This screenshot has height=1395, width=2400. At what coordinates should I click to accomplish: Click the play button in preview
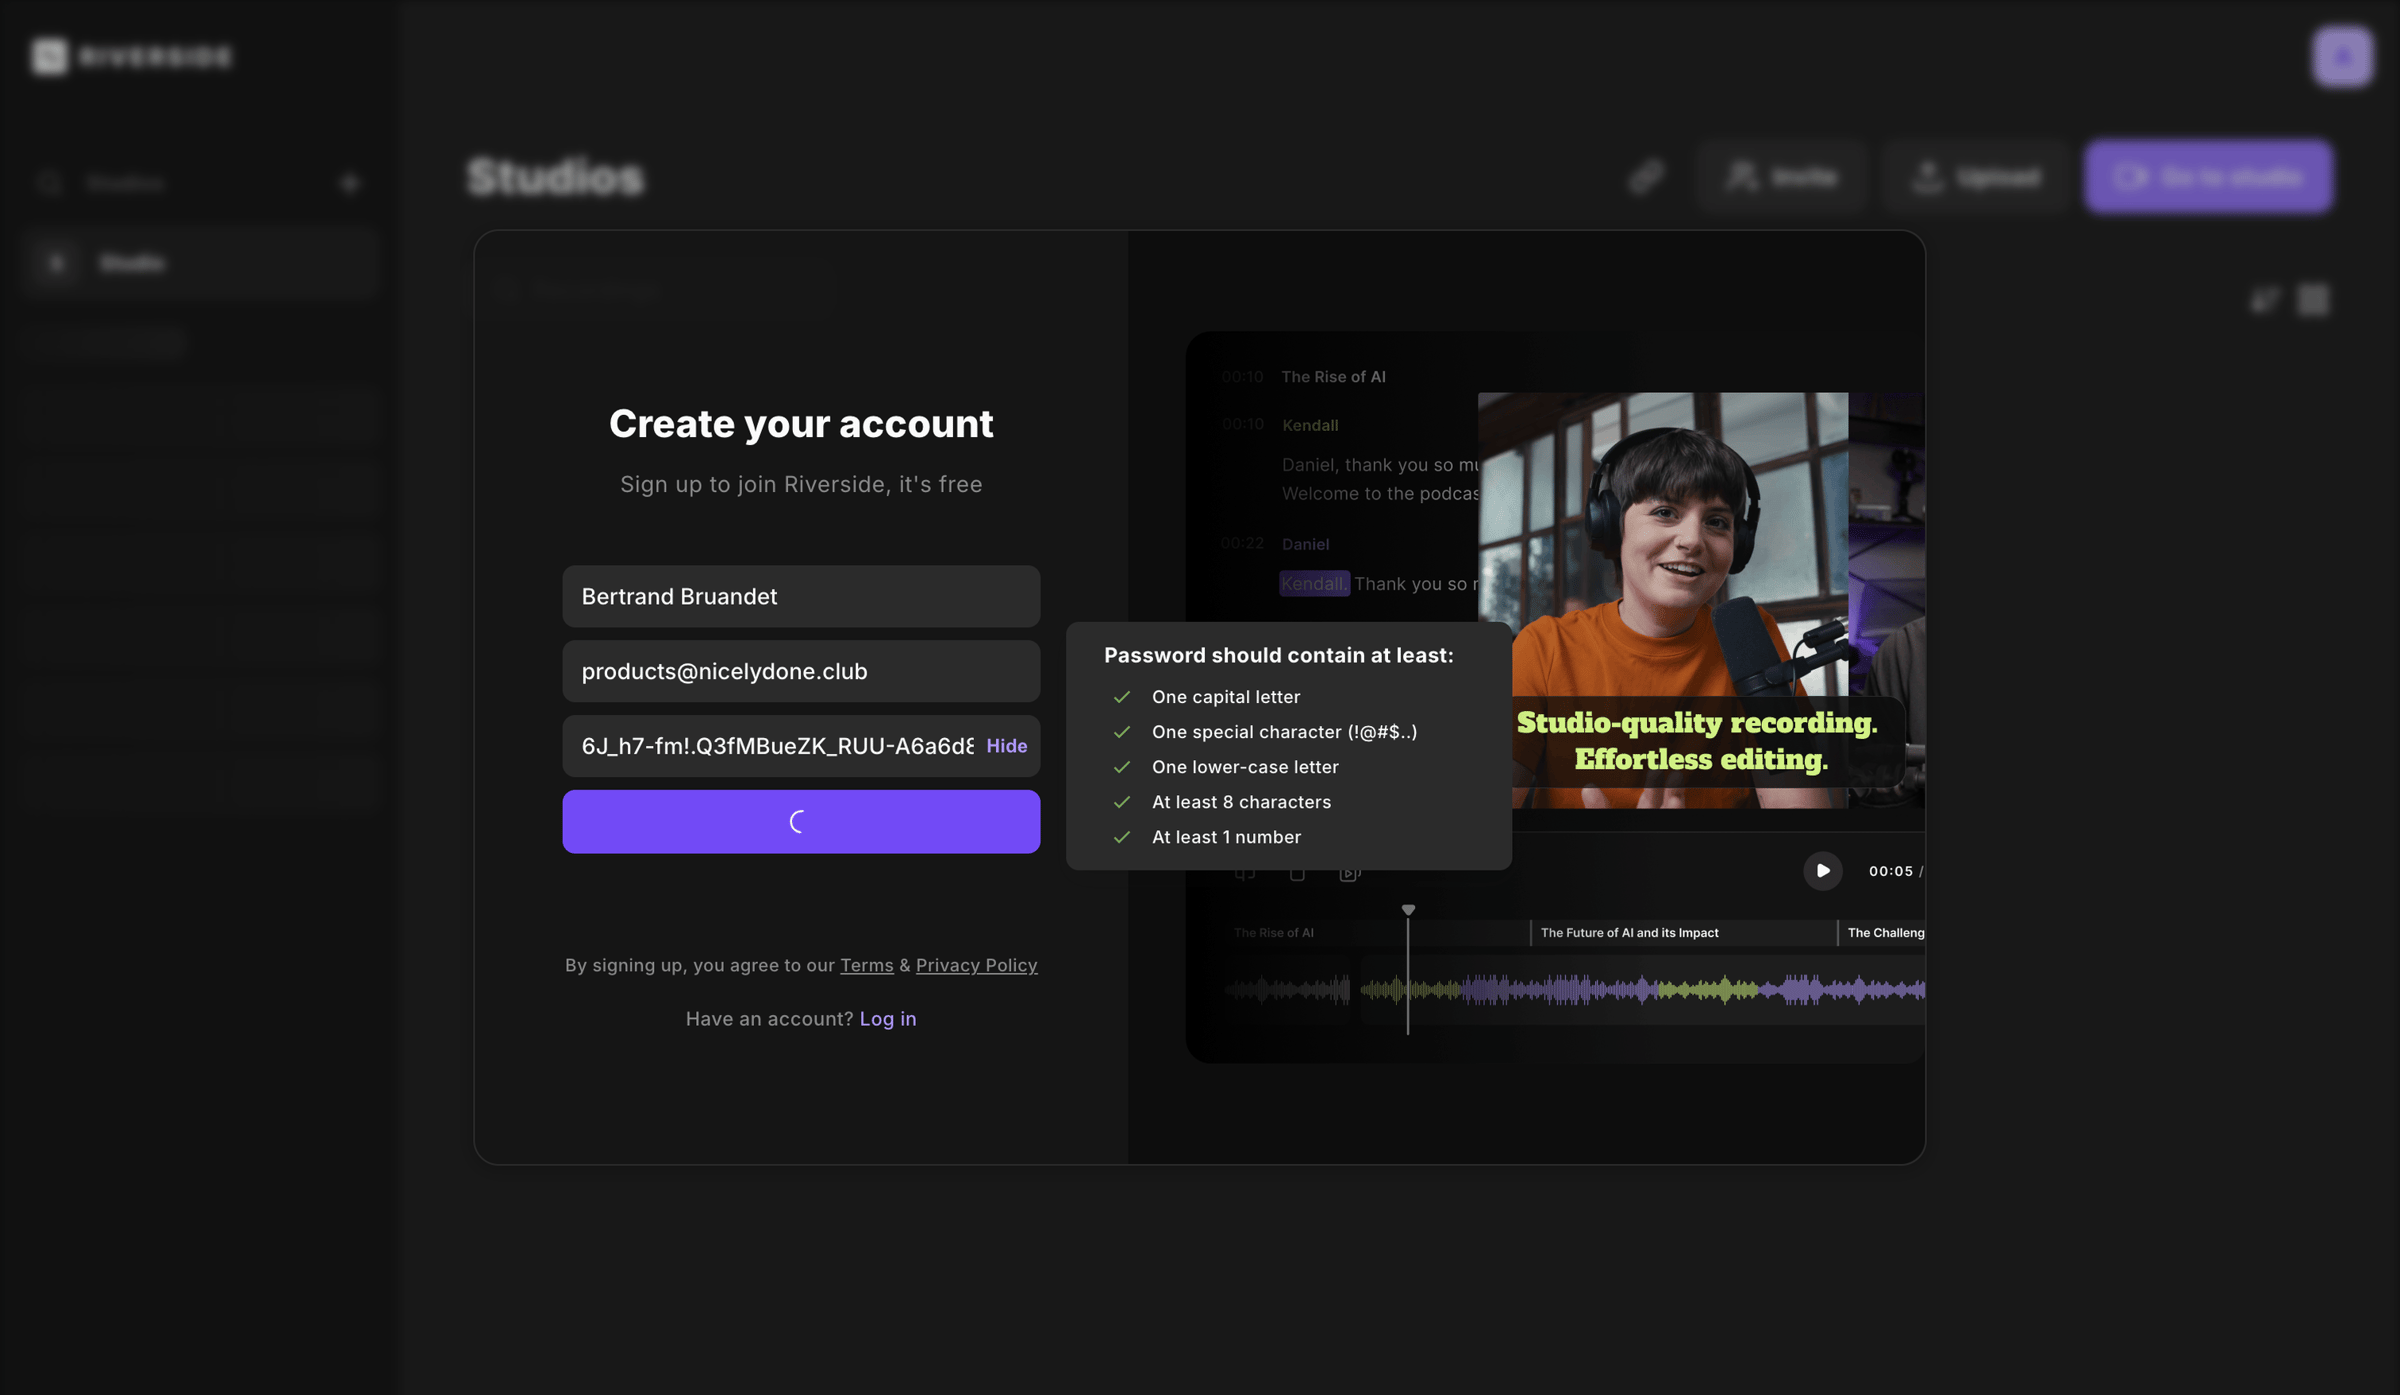pyautogui.click(x=1822, y=871)
